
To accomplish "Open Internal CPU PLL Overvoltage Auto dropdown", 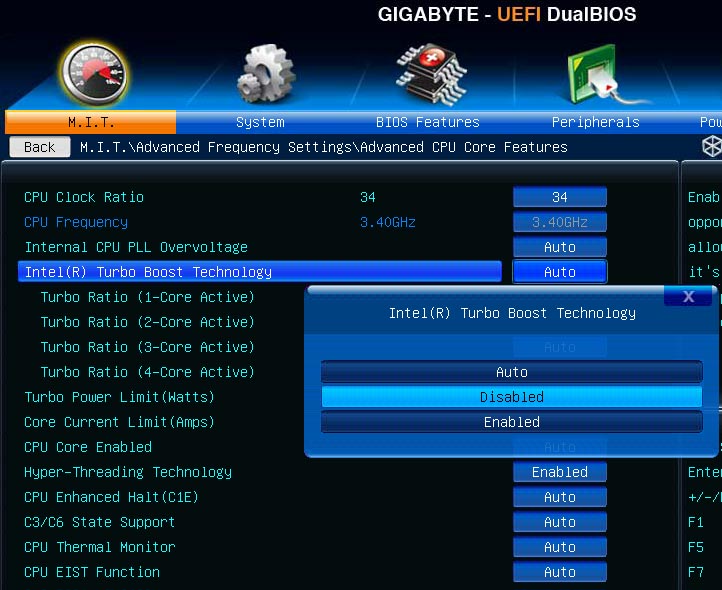I will point(560,247).
